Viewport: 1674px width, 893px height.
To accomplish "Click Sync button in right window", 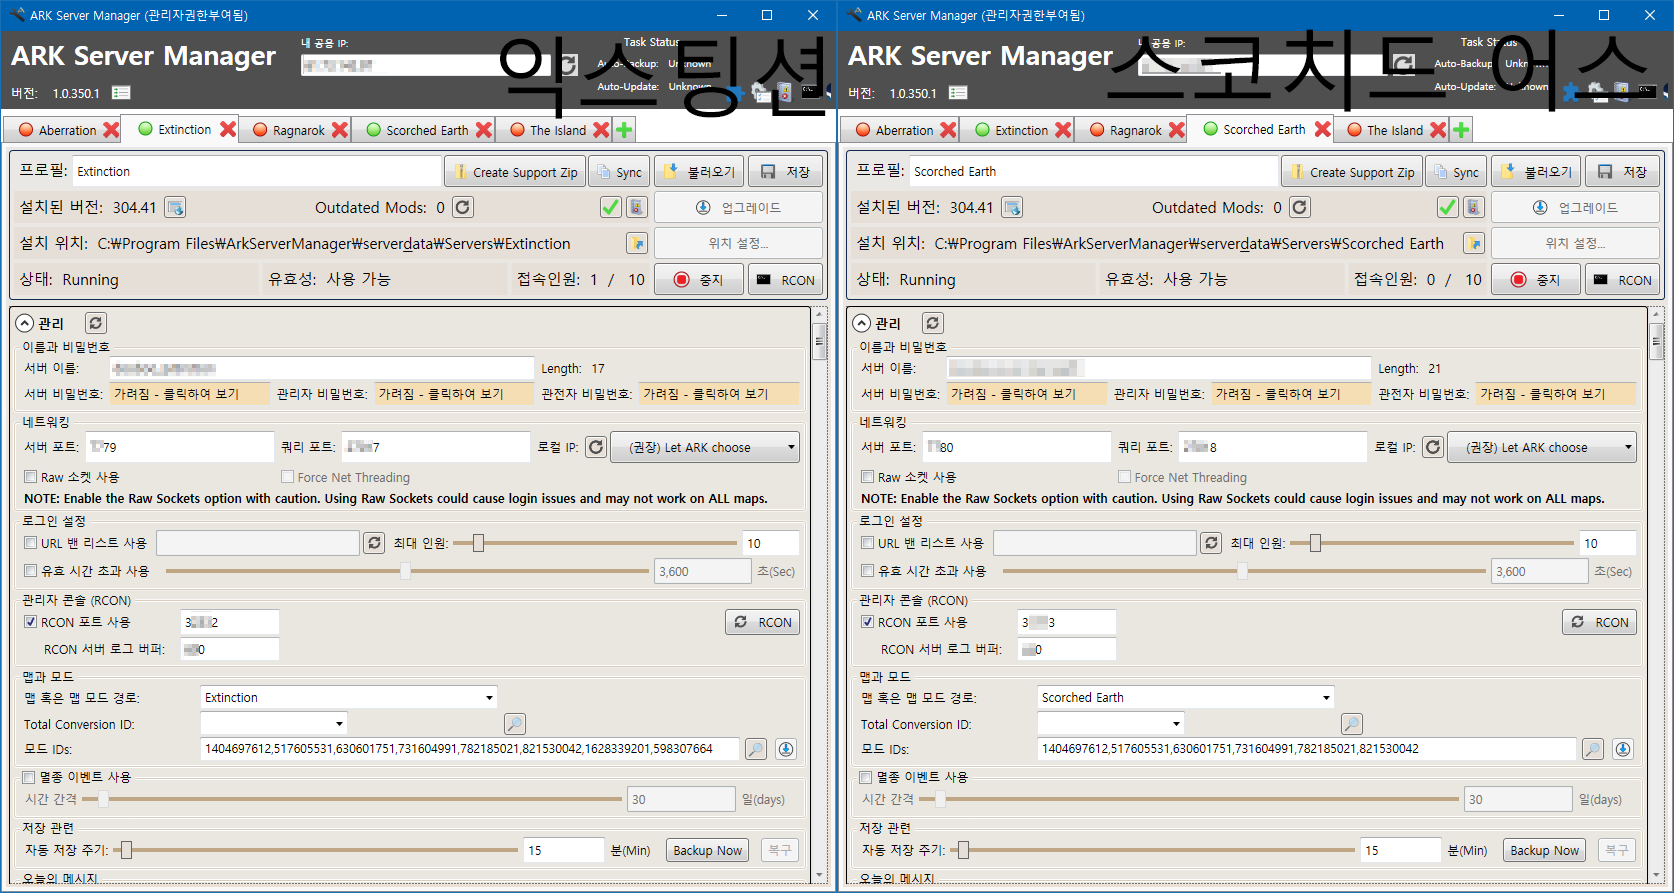I will point(1456,172).
